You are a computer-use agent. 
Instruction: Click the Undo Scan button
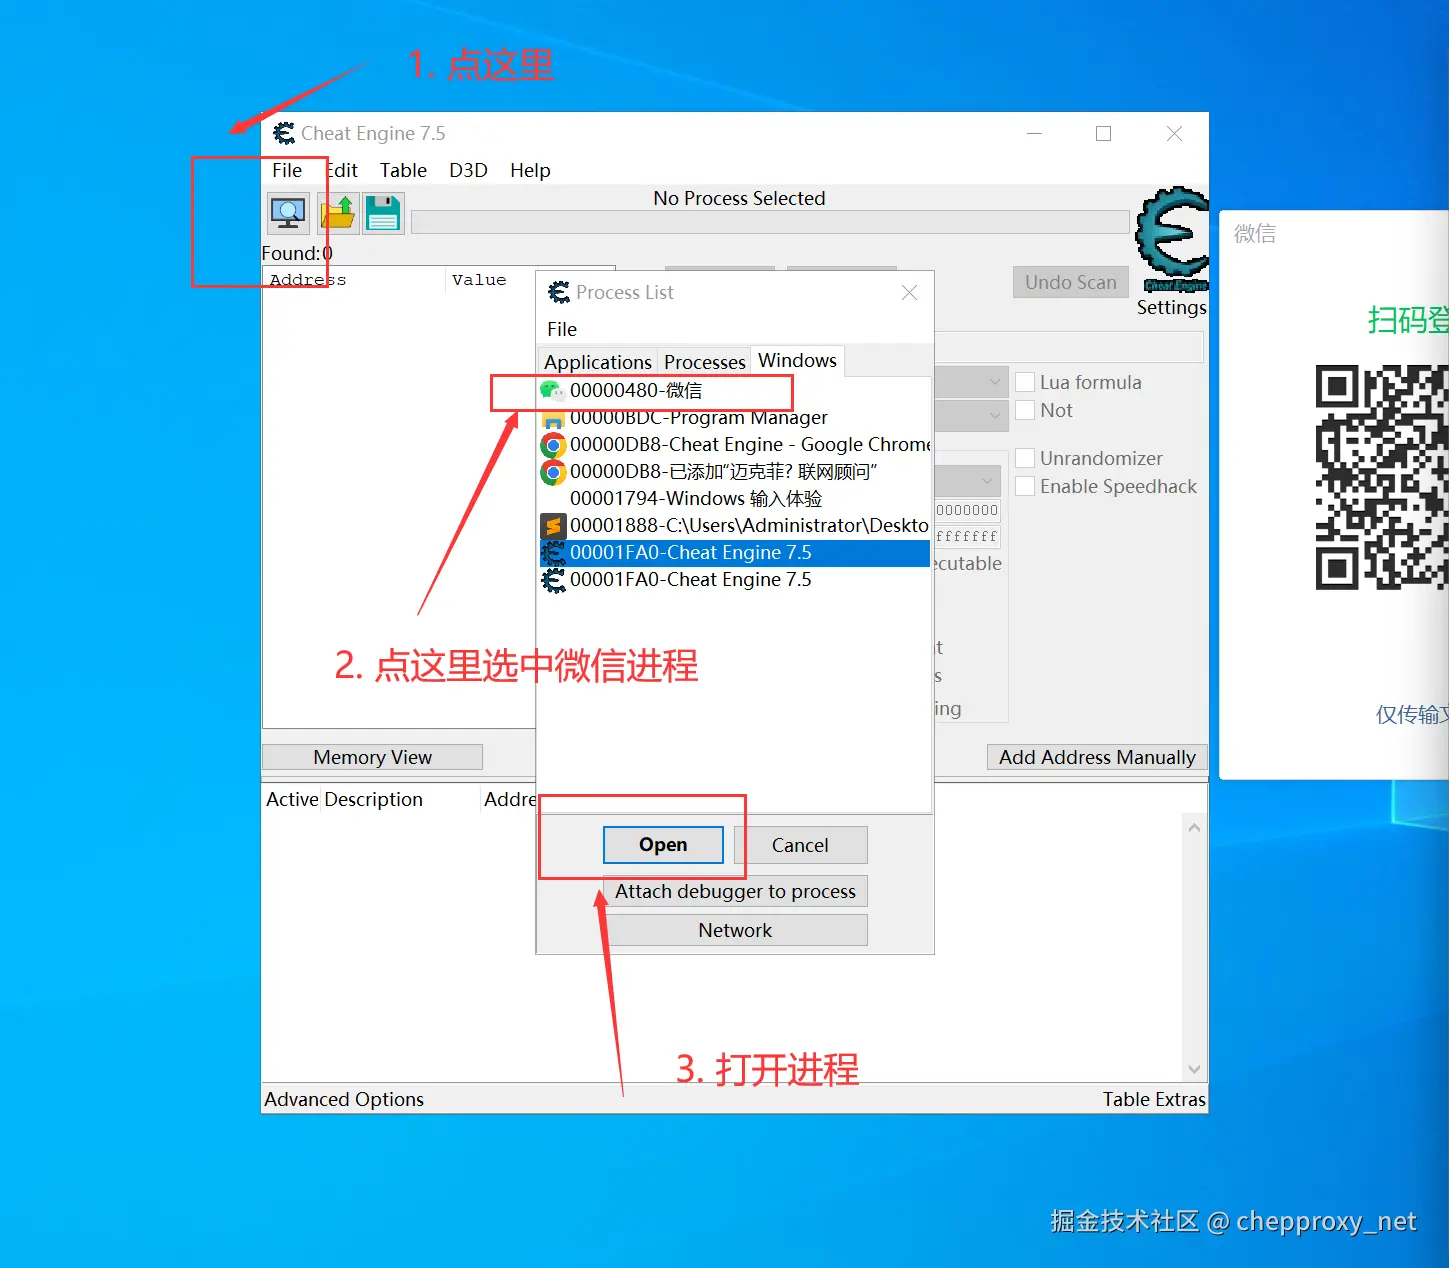pos(1070,282)
